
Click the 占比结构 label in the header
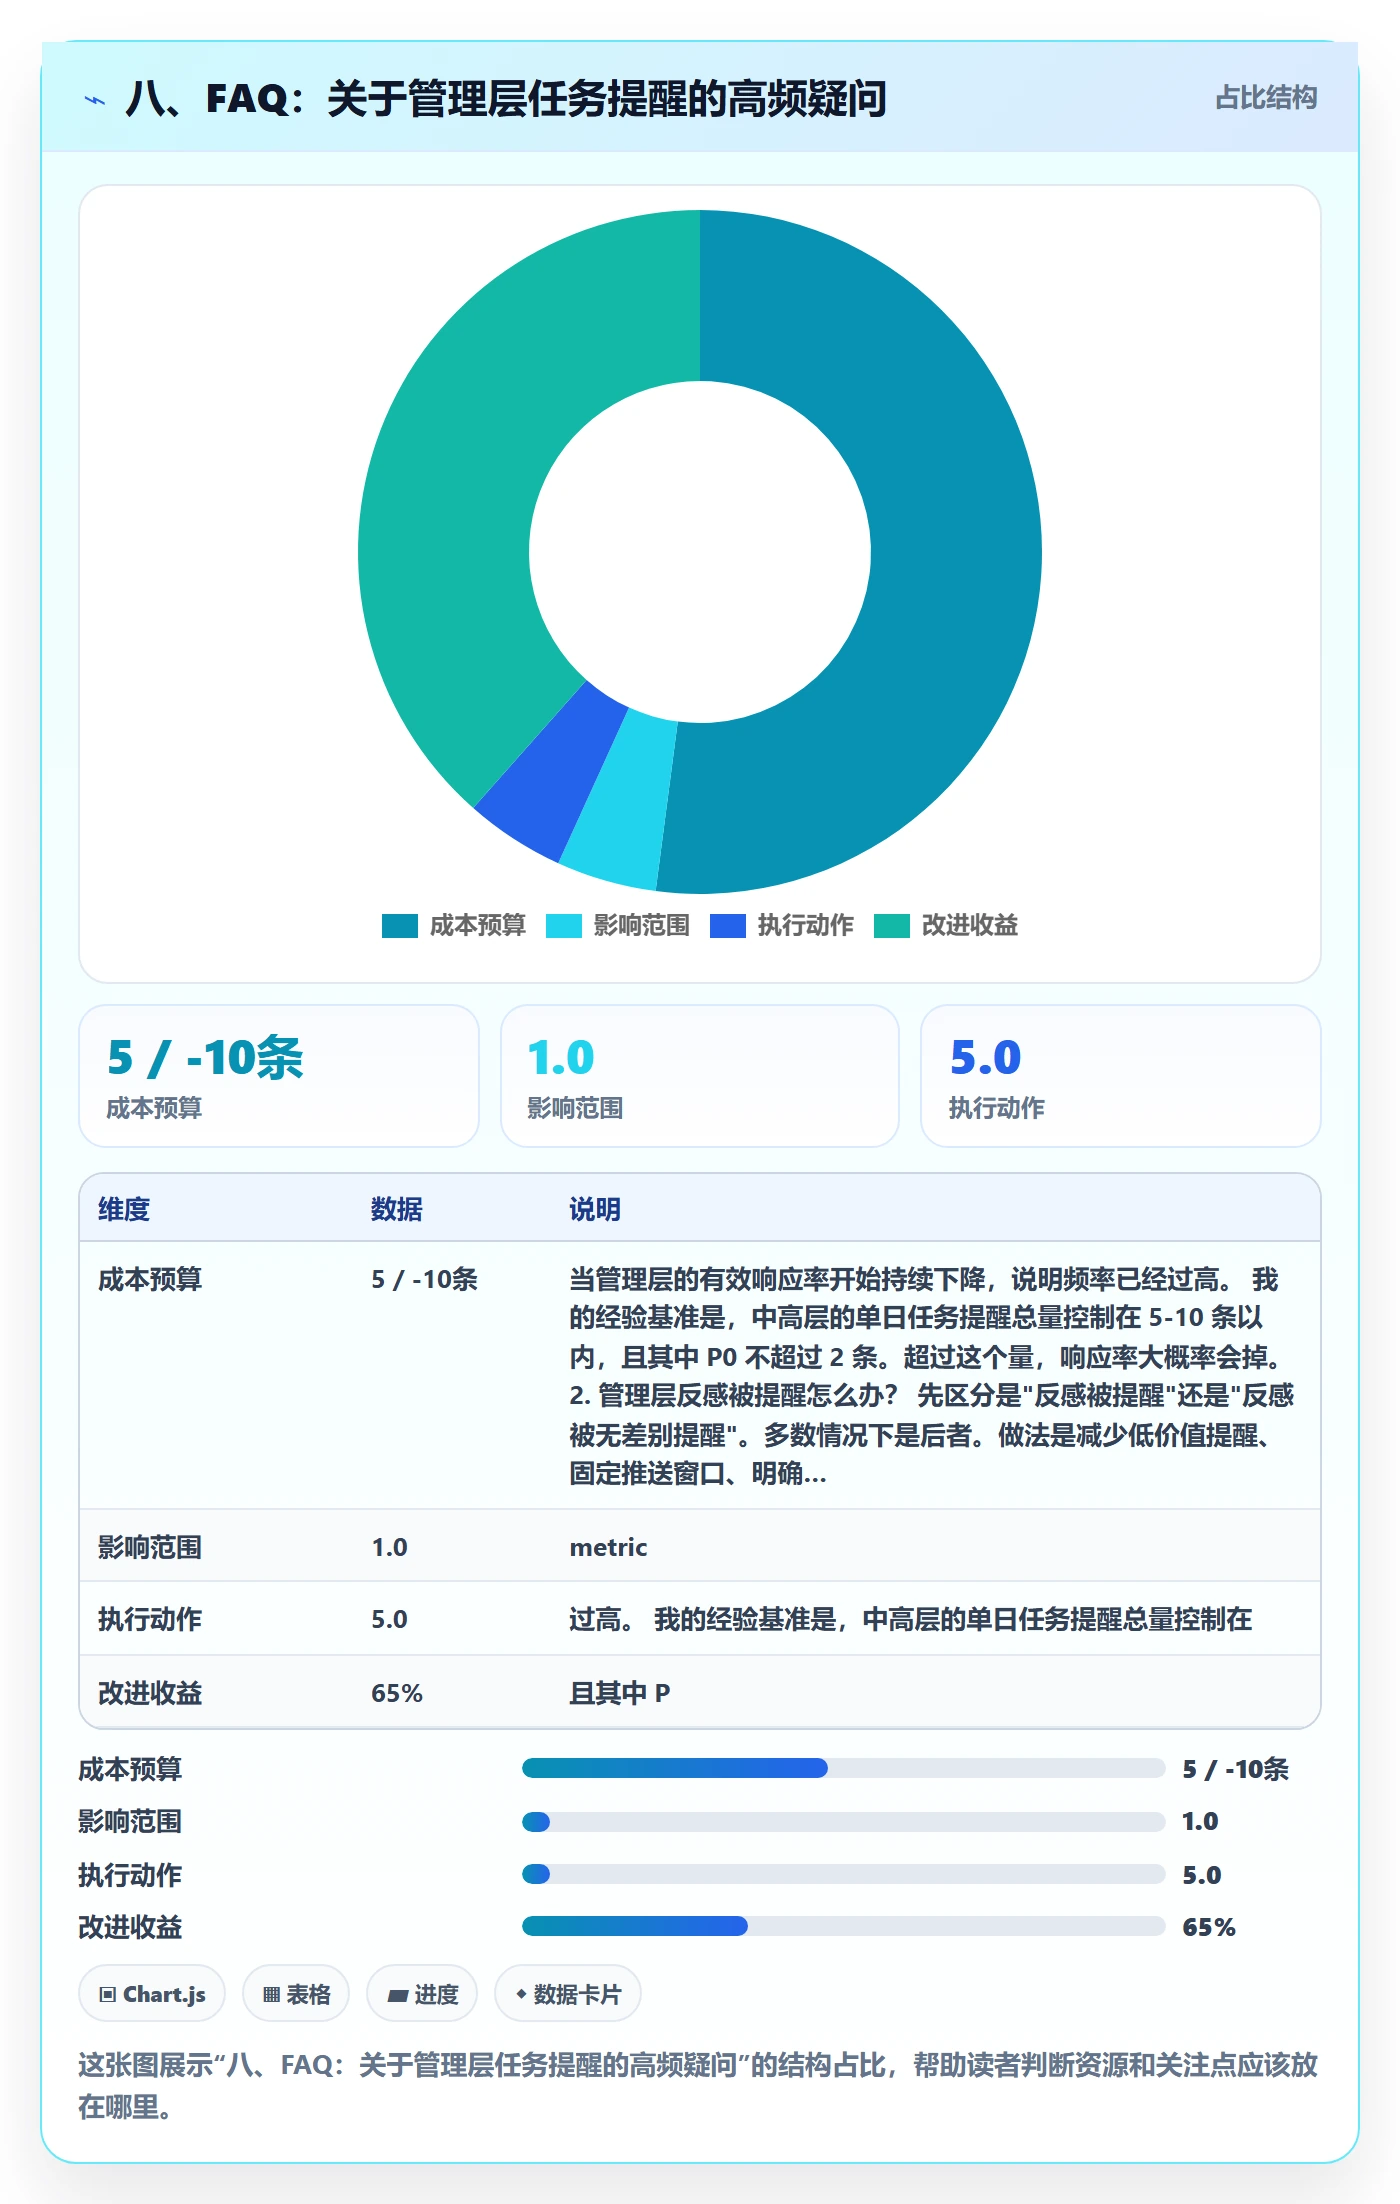point(1266,98)
